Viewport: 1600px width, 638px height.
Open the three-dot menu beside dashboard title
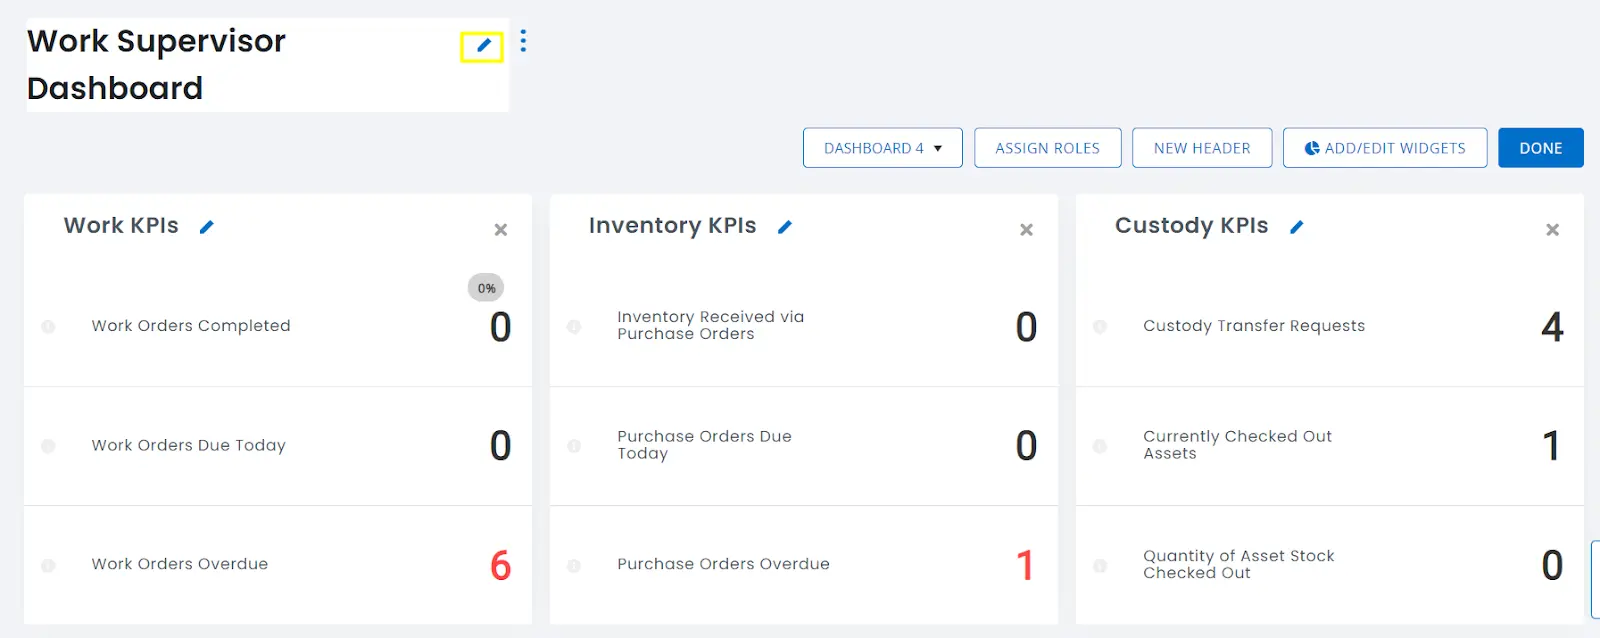point(523,41)
